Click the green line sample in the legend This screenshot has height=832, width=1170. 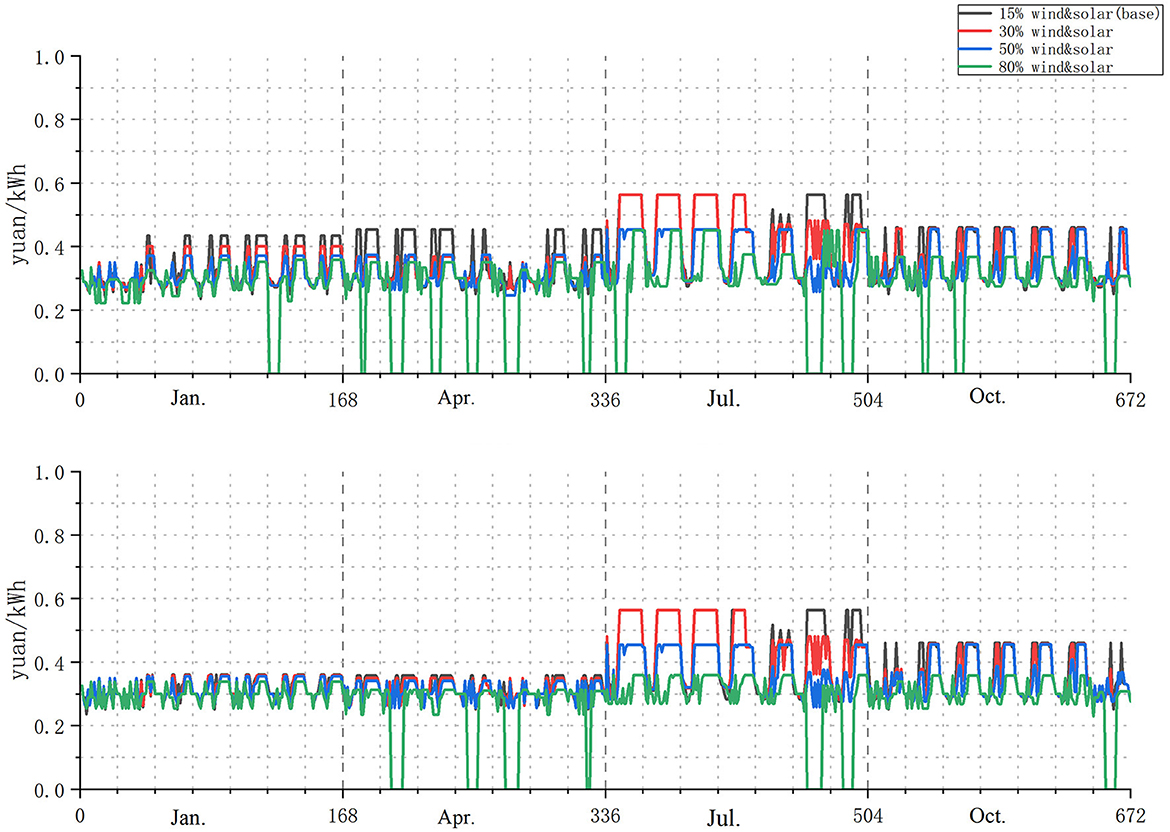tap(977, 68)
